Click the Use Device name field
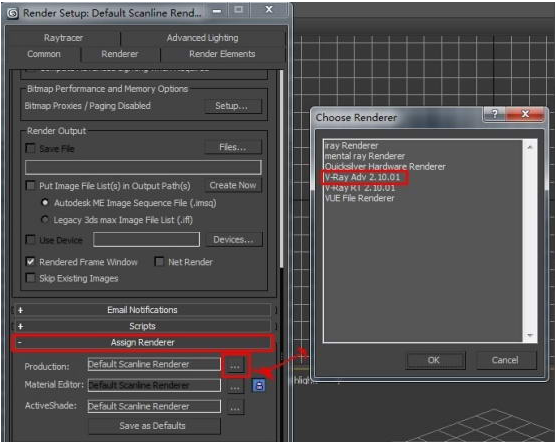Viewport: 556px width, 442px height. pyautogui.click(x=146, y=240)
